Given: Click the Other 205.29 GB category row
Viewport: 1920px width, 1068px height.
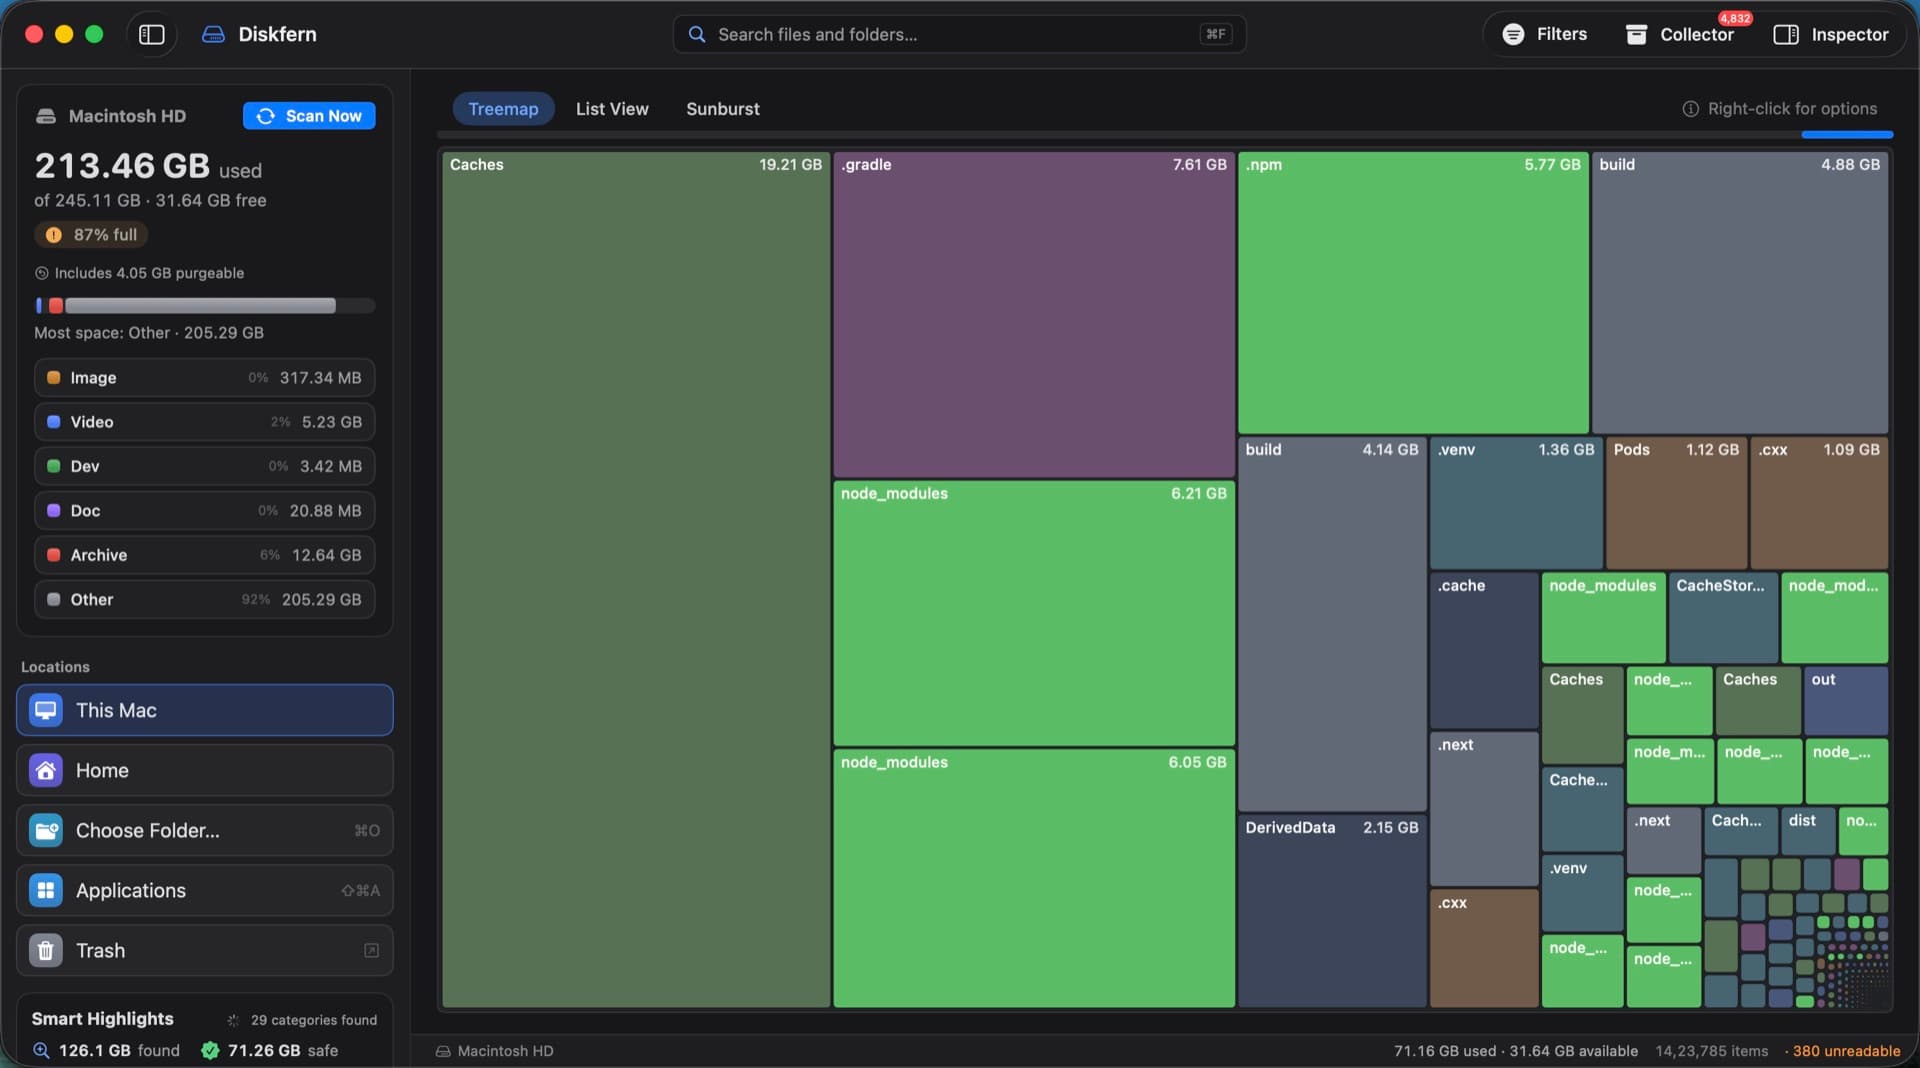Looking at the screenshot, I should point(205,600).
